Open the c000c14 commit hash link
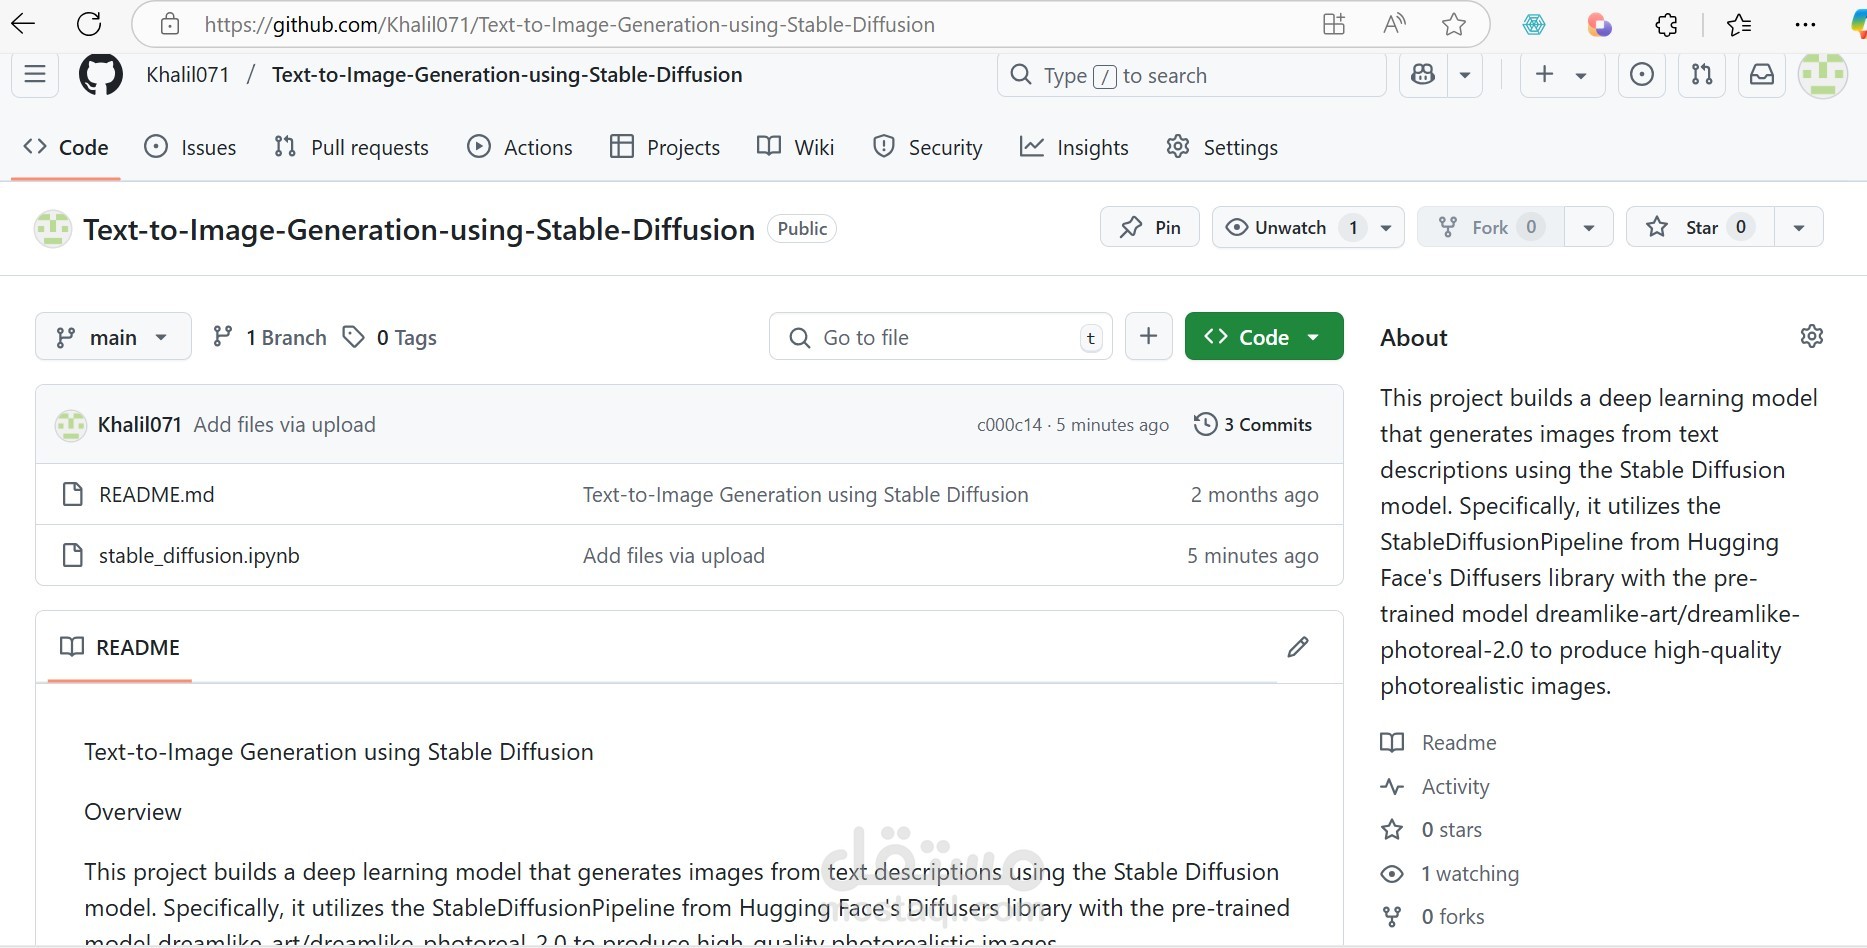This screenshot has width=1867, height=948. (1009, 425)
